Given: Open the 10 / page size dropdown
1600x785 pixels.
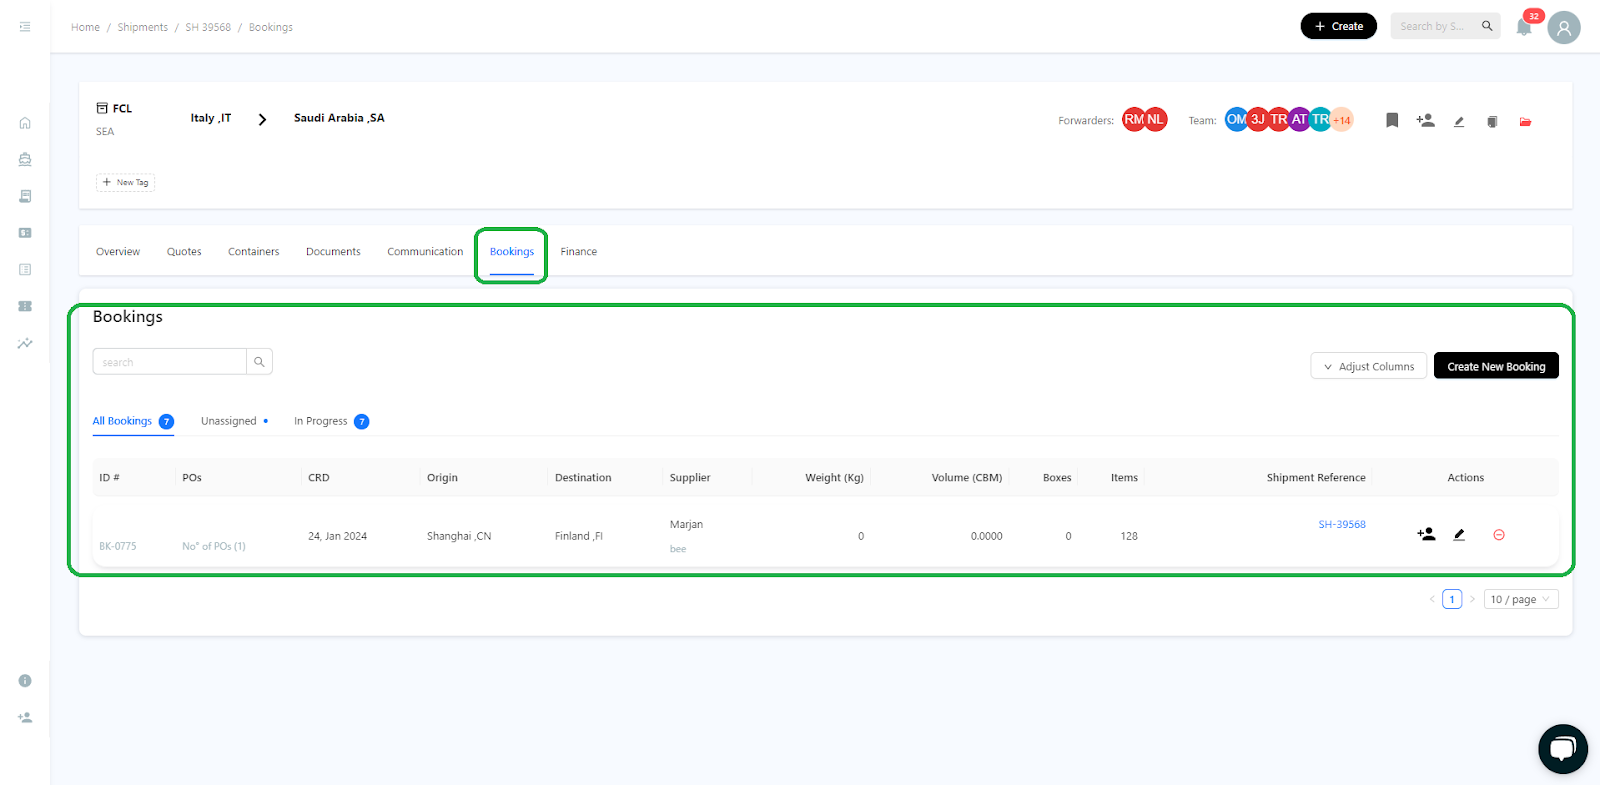Looking at the screenshot, I should click(x=1520, y=599).
